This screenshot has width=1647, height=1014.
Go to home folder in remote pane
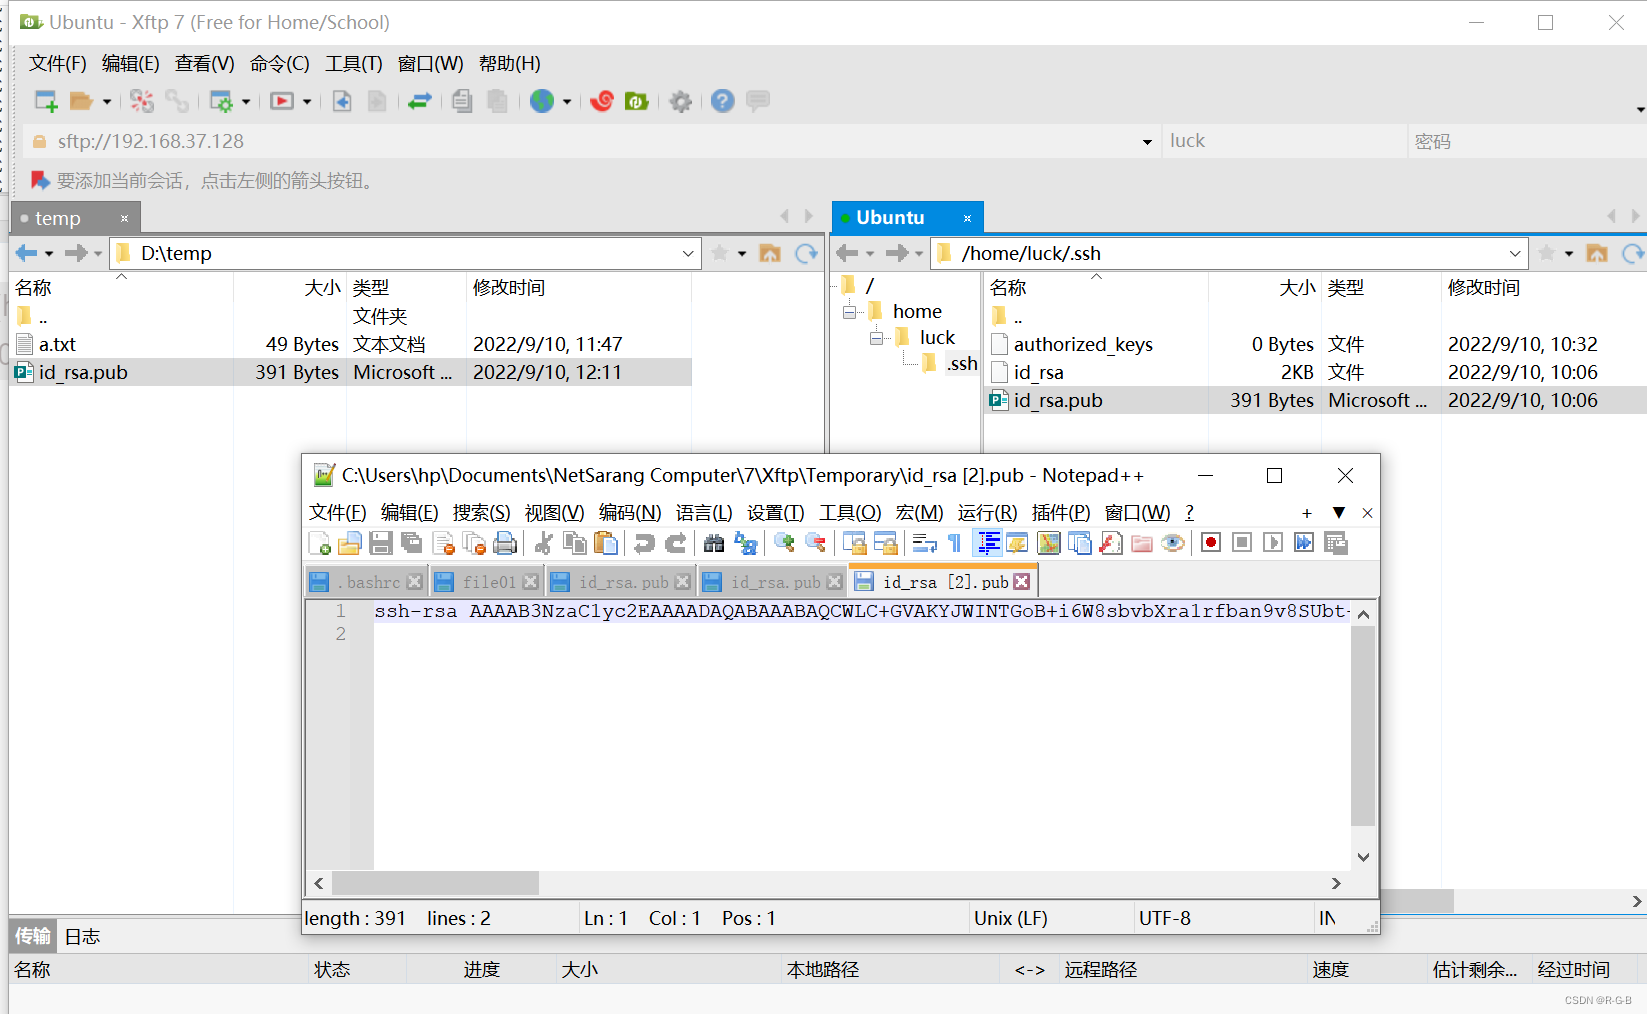click(1597, 253)
